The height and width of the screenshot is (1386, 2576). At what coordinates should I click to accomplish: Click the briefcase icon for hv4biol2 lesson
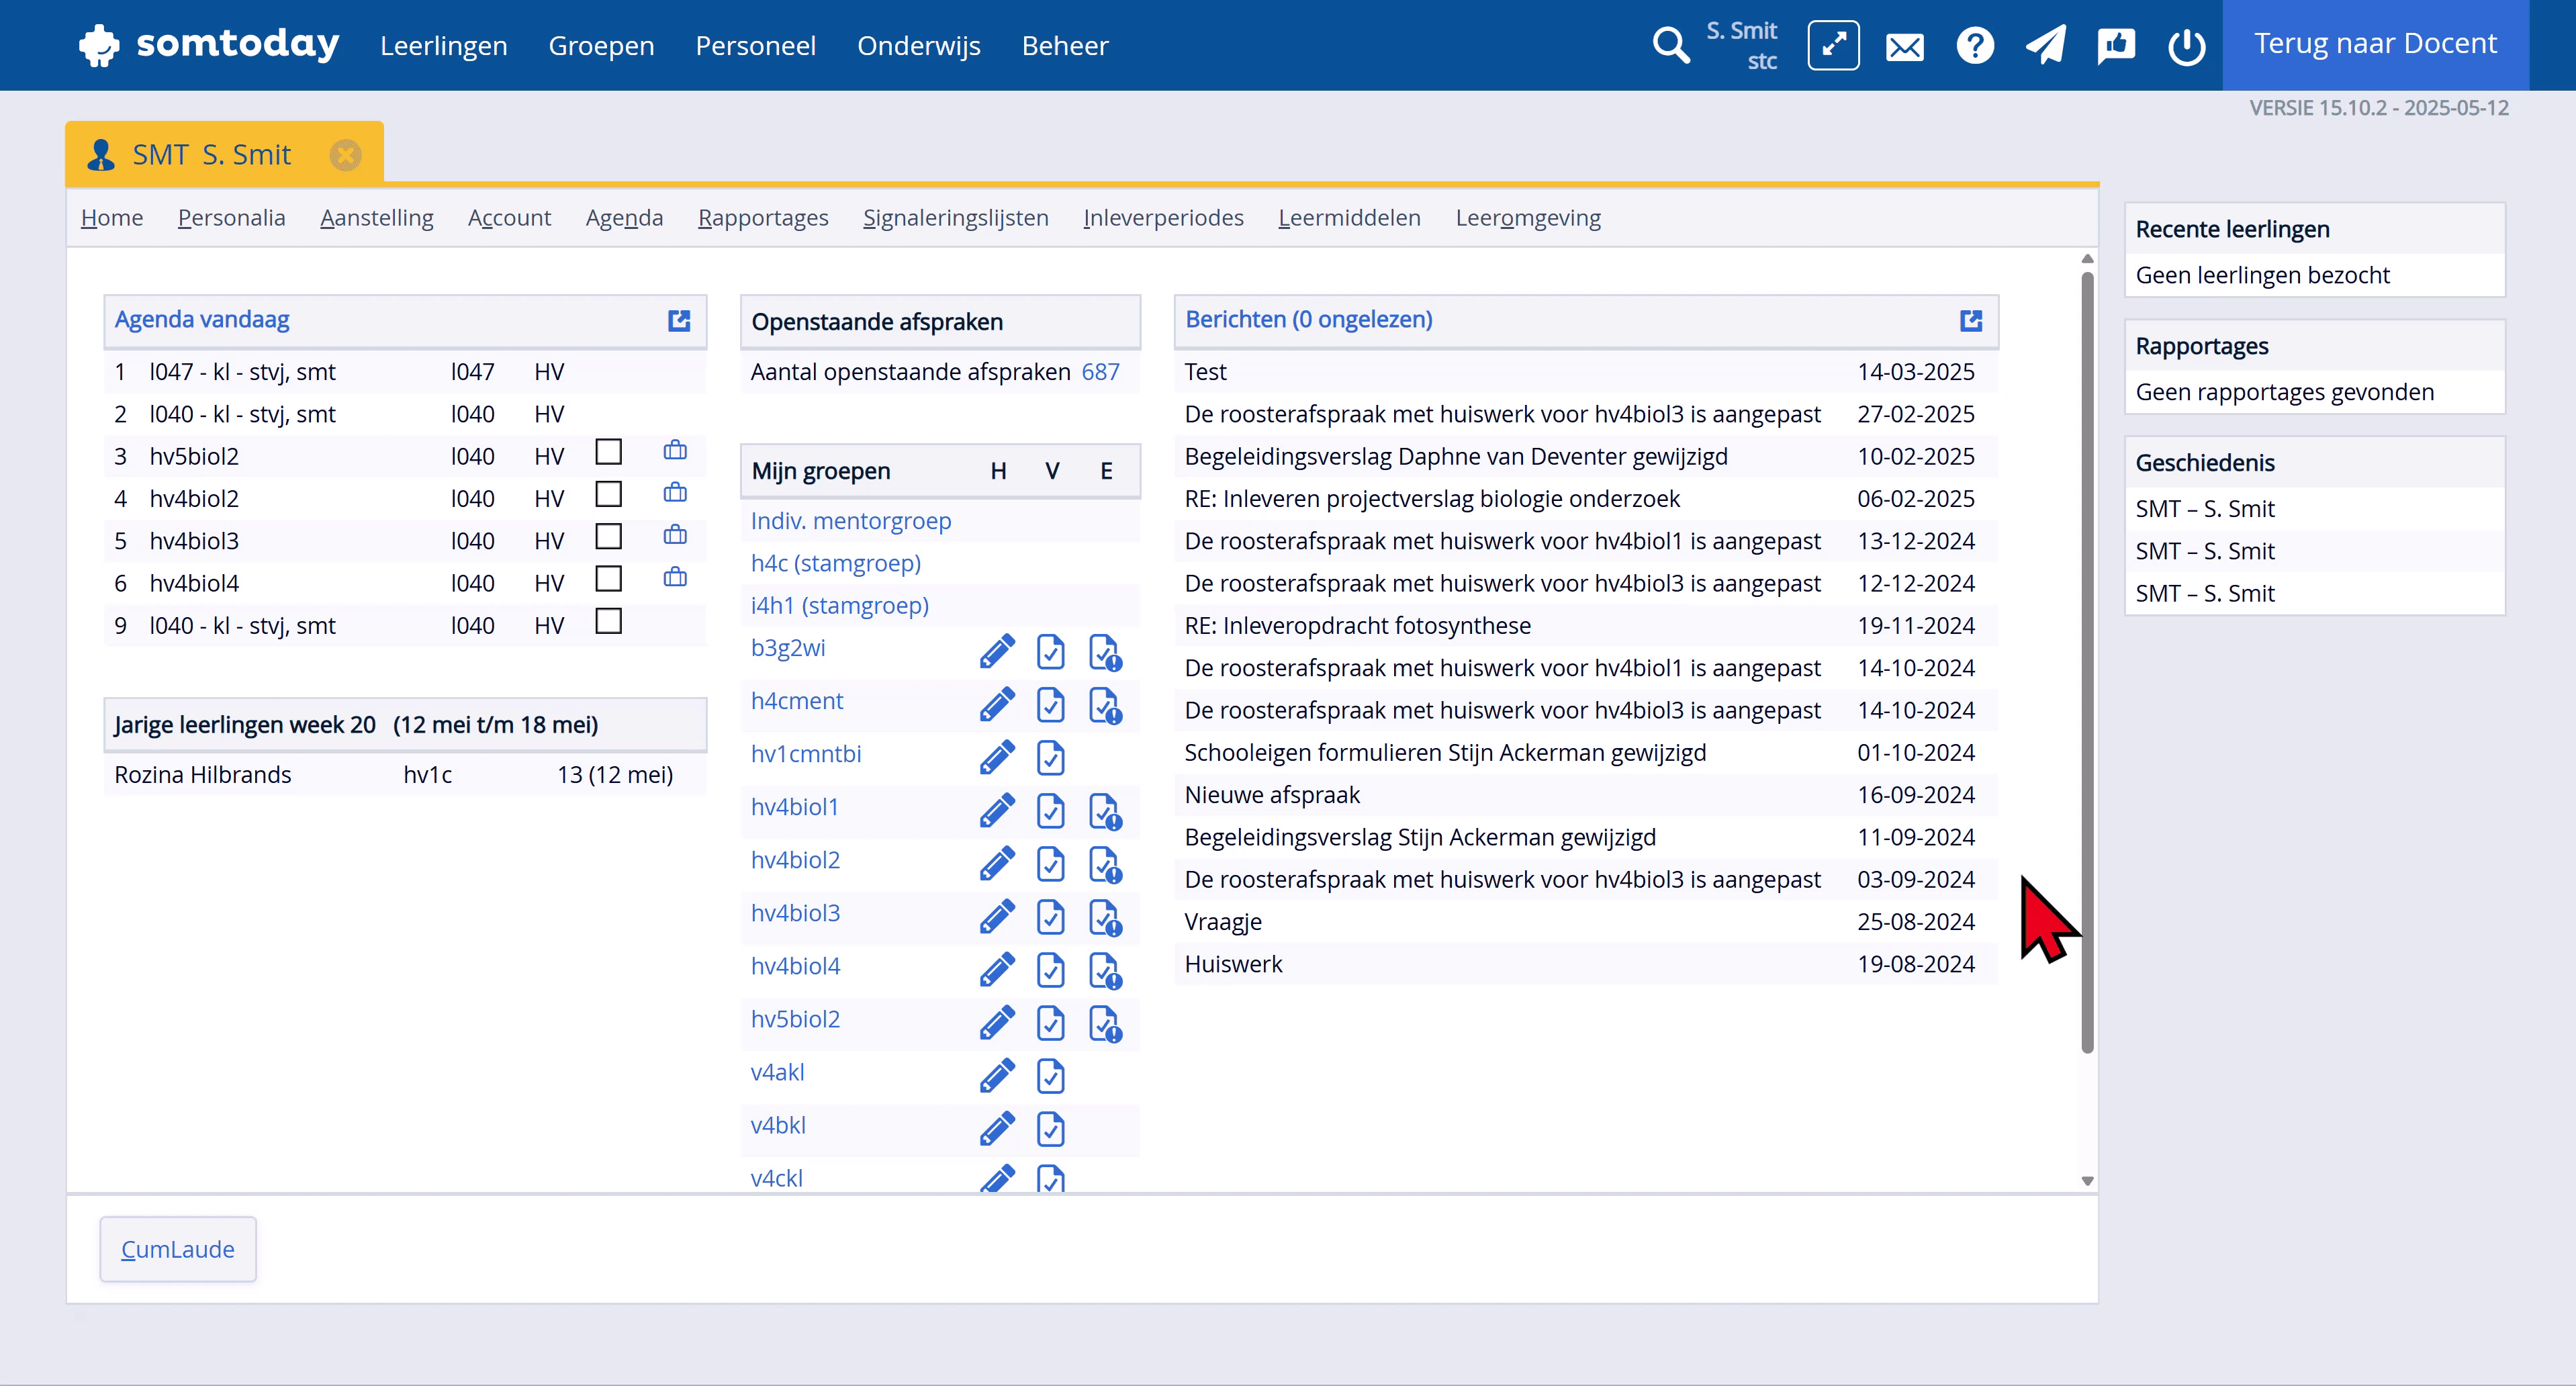675,493
